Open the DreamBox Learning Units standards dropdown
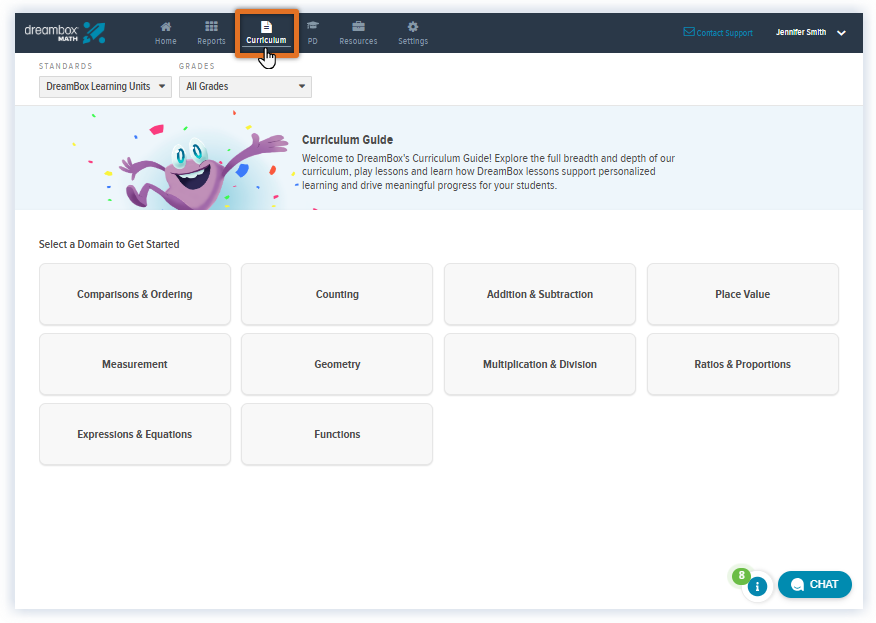876x623 pixels. (104, 86)
